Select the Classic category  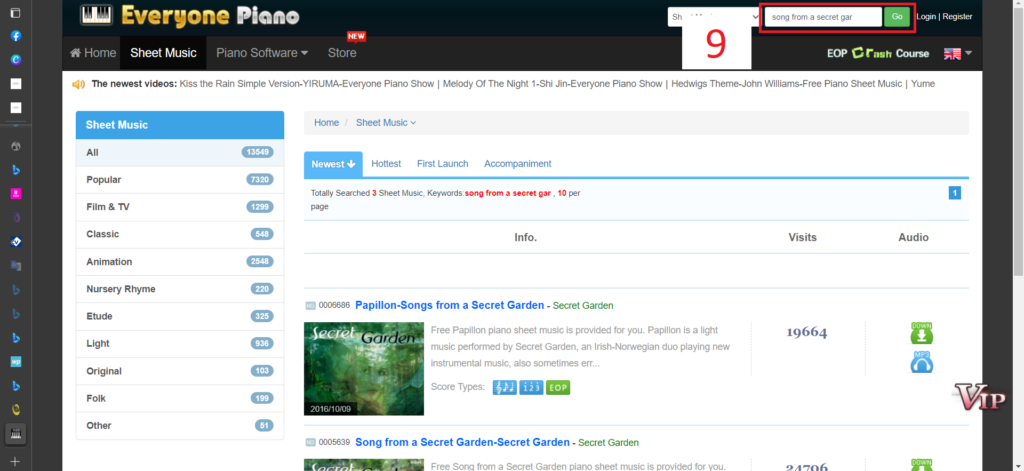(180, 234)
